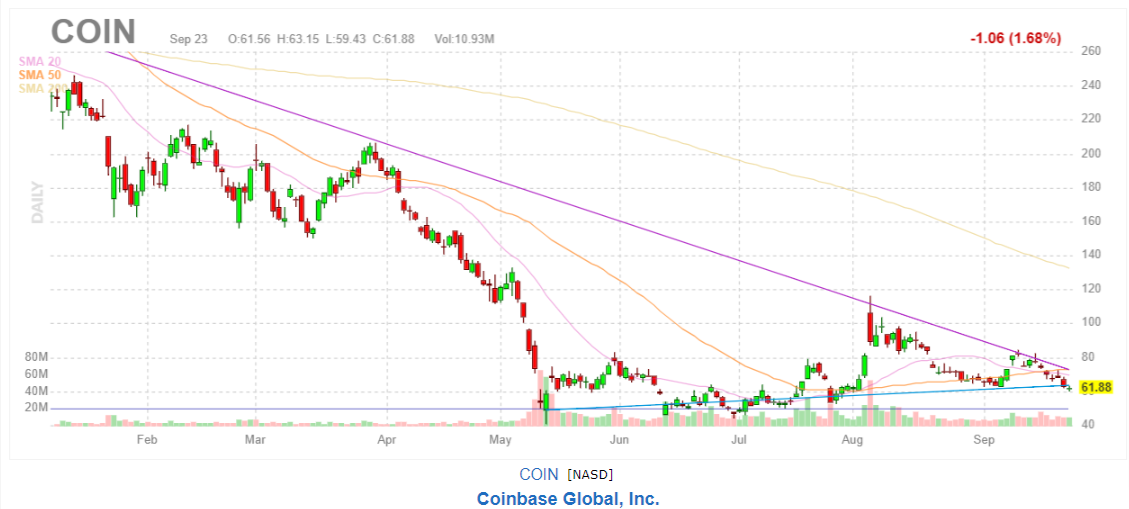The height and width of the screenshot is (509, 1129).
Task: Click the May marker on time axis
Action: tap(501, 439)
